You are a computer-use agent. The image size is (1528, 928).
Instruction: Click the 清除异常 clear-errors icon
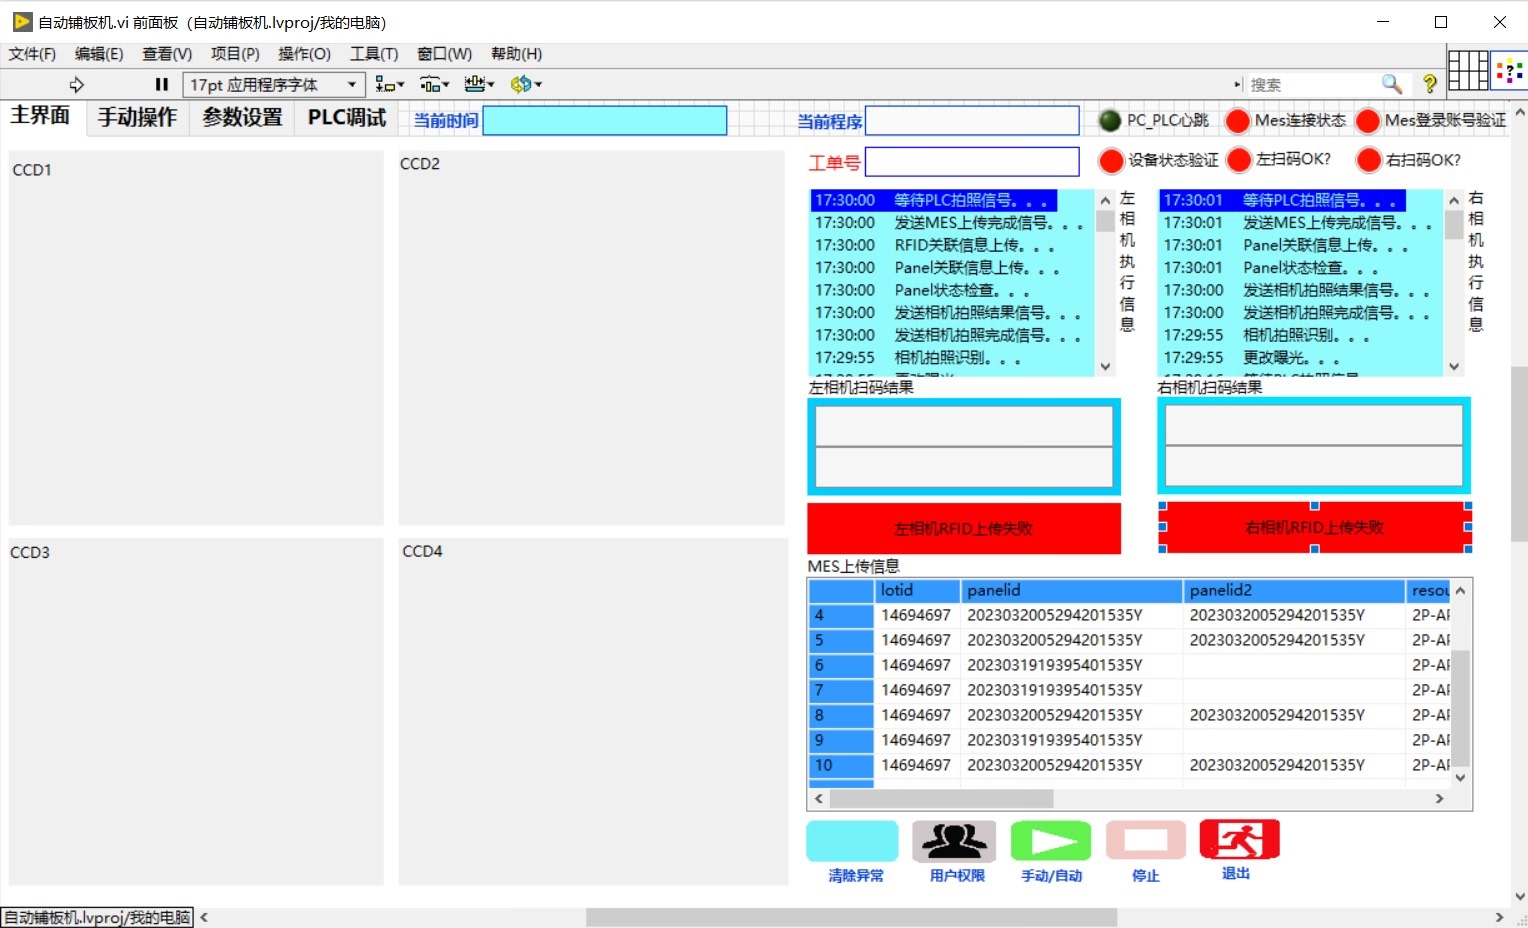click(x=852, y=841)
